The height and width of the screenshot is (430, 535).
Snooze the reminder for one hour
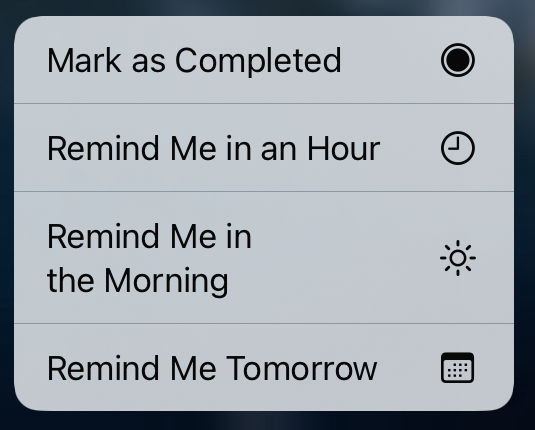coord(264,148)
